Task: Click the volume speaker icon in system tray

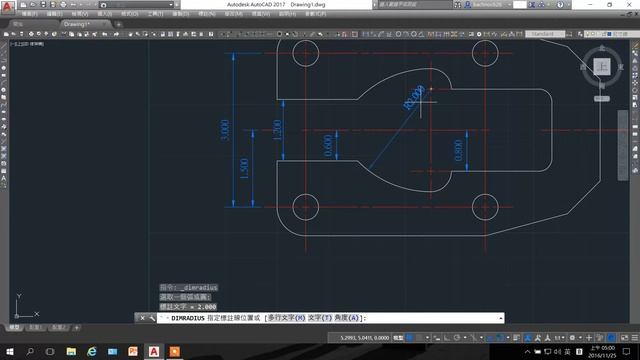Action: click(557, 352)
